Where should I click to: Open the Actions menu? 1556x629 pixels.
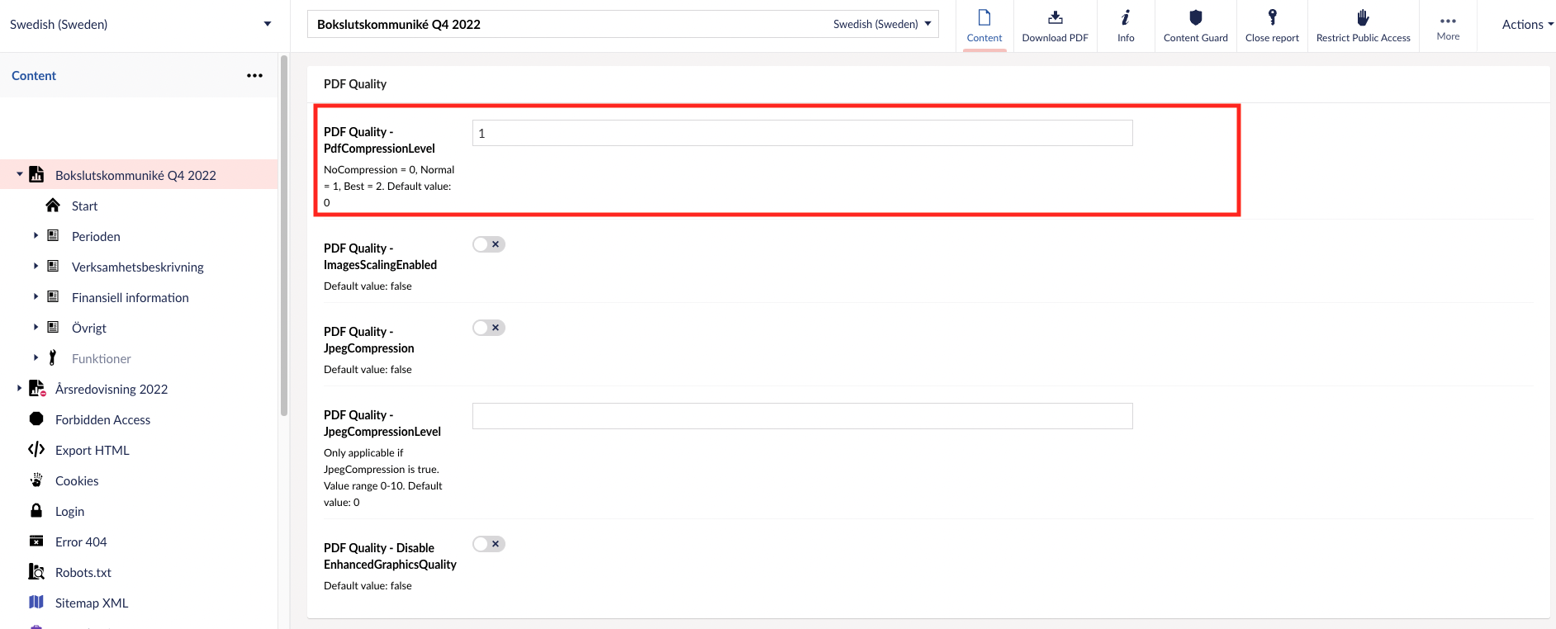(1521, 25)
